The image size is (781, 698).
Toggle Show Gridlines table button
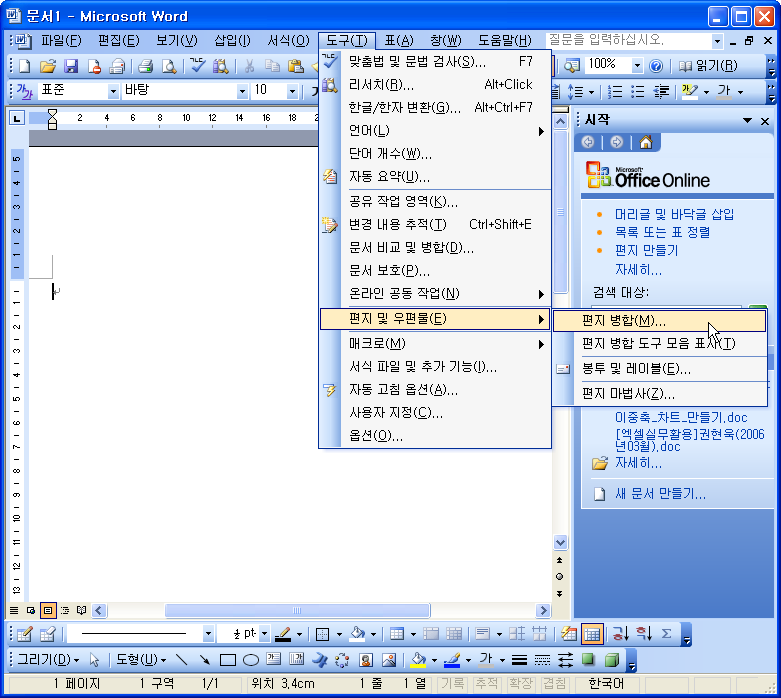[x=592, y=634]
